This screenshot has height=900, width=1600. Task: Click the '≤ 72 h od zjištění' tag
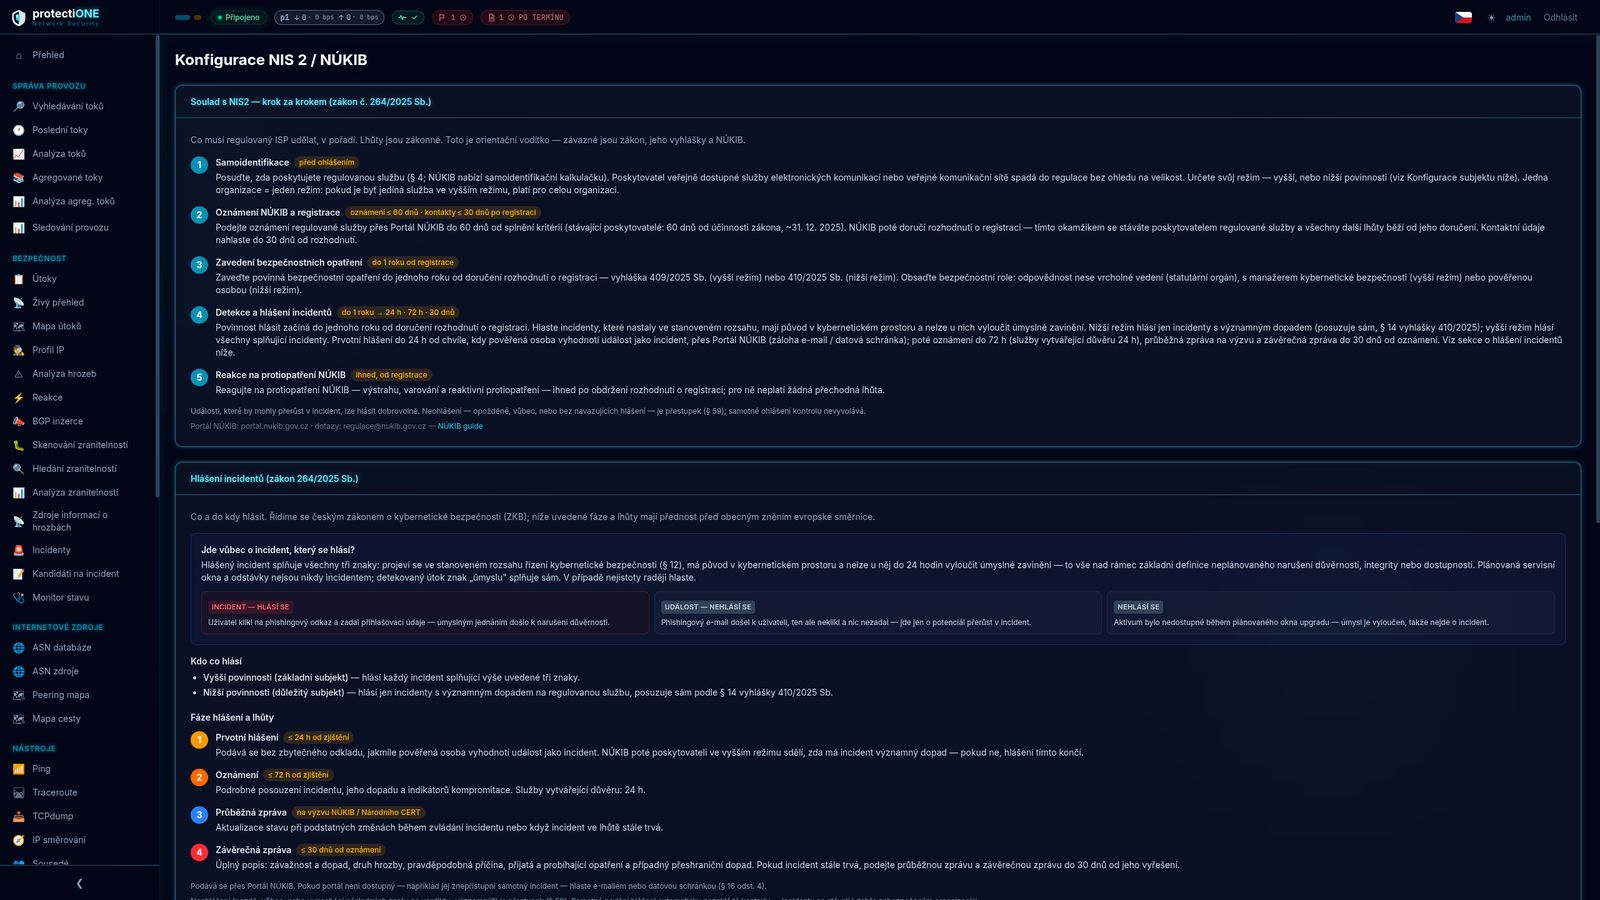coord(298,775)
